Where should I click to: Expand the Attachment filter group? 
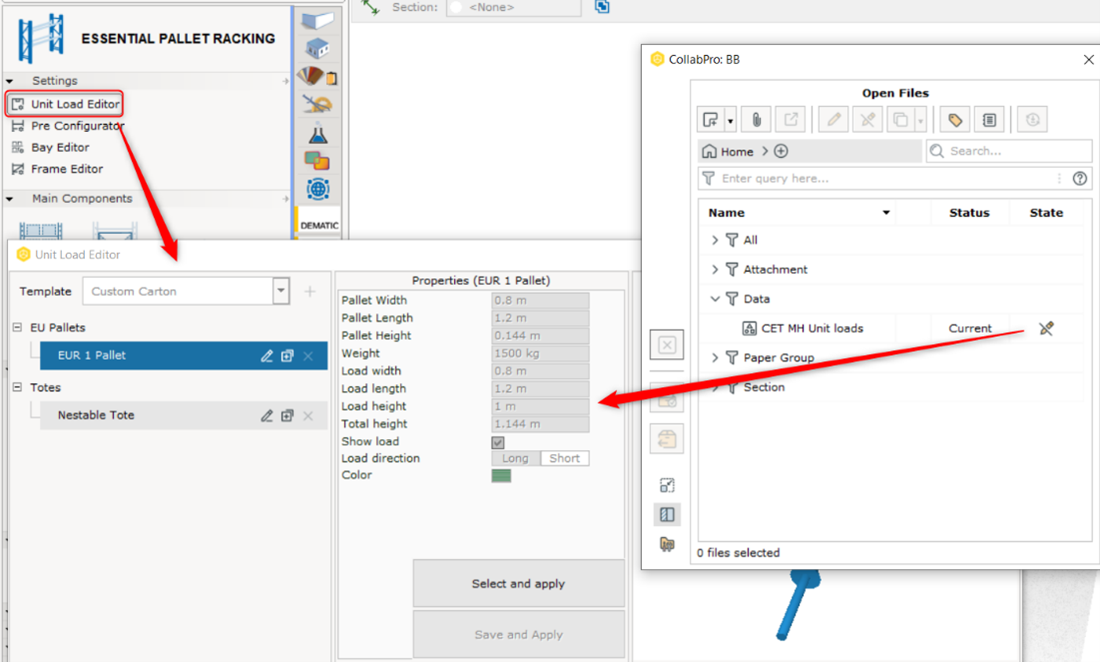pyautogui.click(x=715, y=269)
